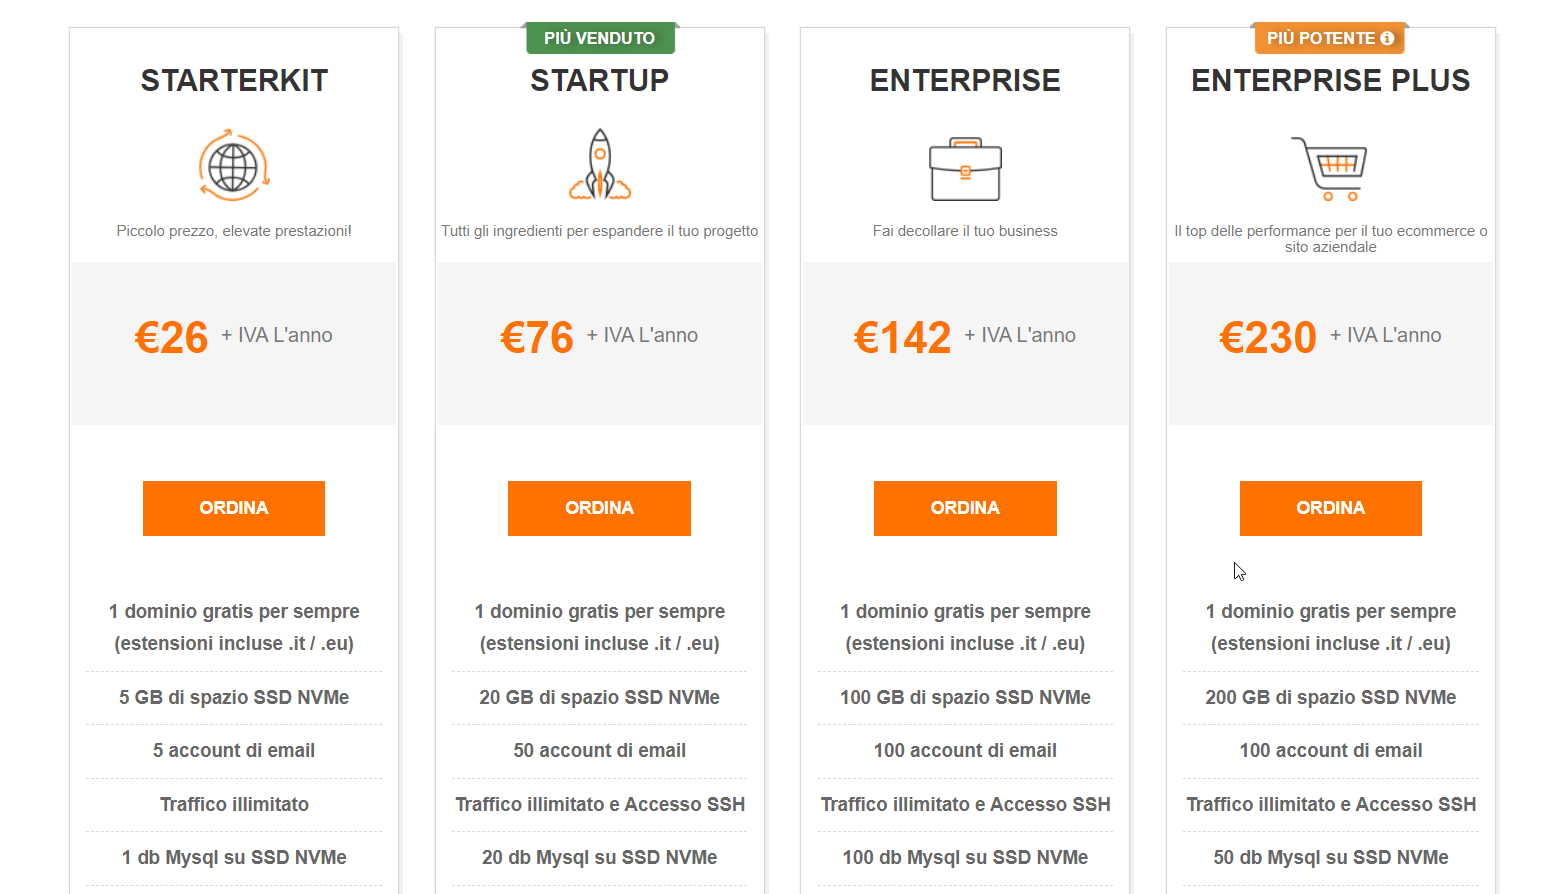Click the Enterprise briefcase icon
The width and height of the screenshot is (1564, 894).
pos(965,169)
